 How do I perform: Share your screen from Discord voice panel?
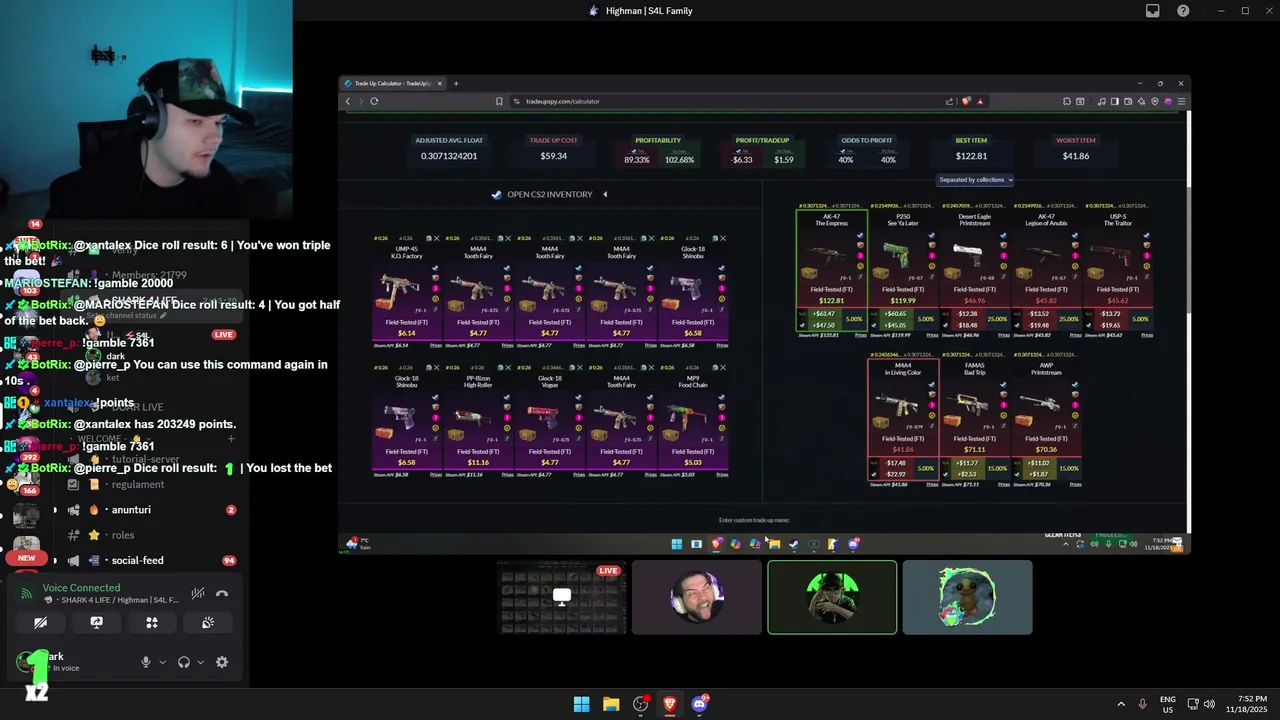96,622
